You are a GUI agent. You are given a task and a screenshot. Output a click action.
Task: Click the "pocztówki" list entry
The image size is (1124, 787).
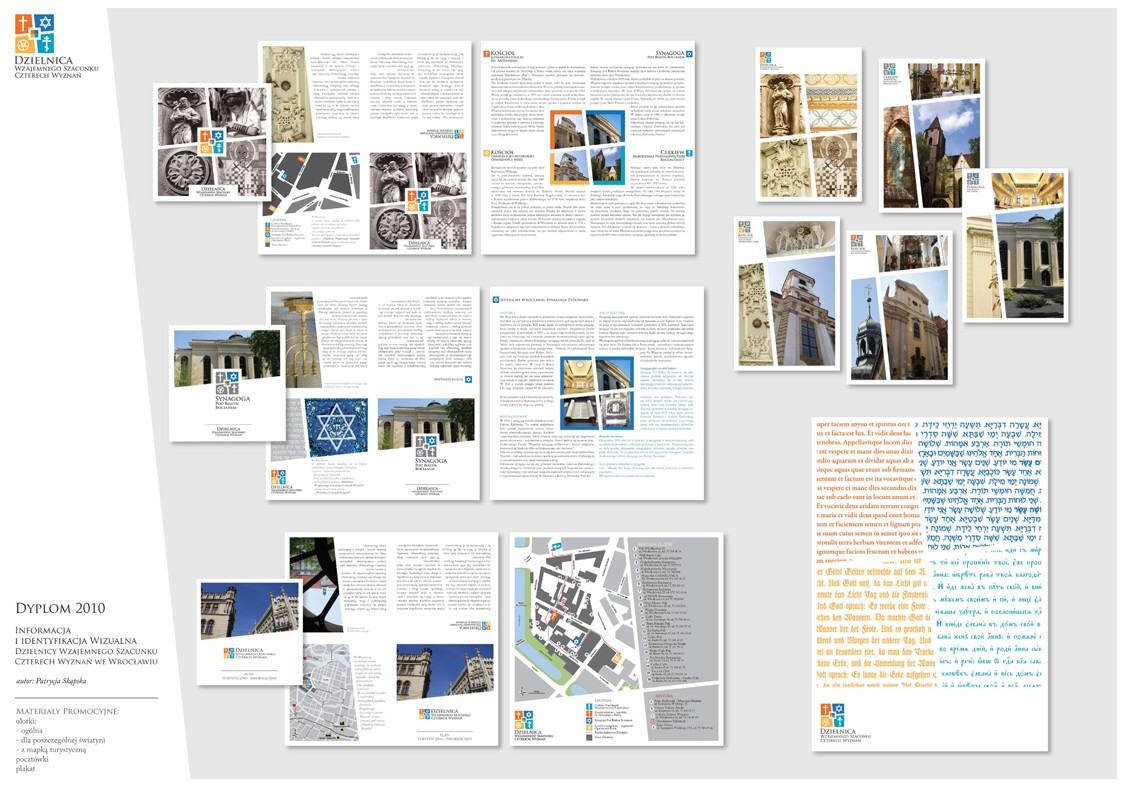click(32, 758)
